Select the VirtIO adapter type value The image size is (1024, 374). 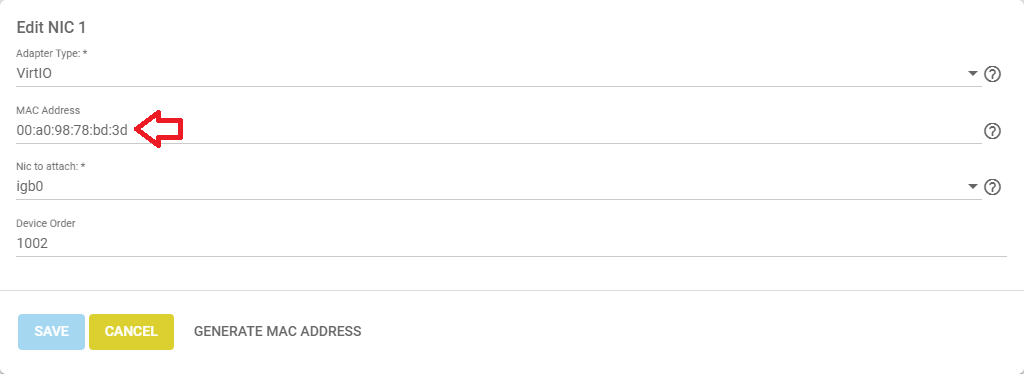point(34,74)
